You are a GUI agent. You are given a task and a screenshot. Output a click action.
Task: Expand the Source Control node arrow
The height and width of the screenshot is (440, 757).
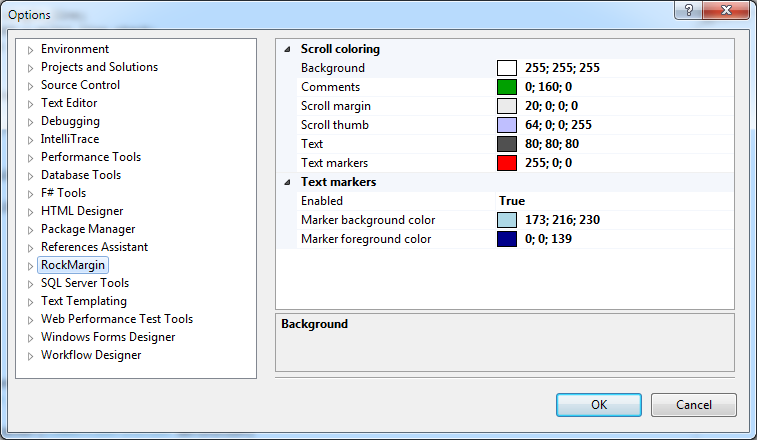30,86
